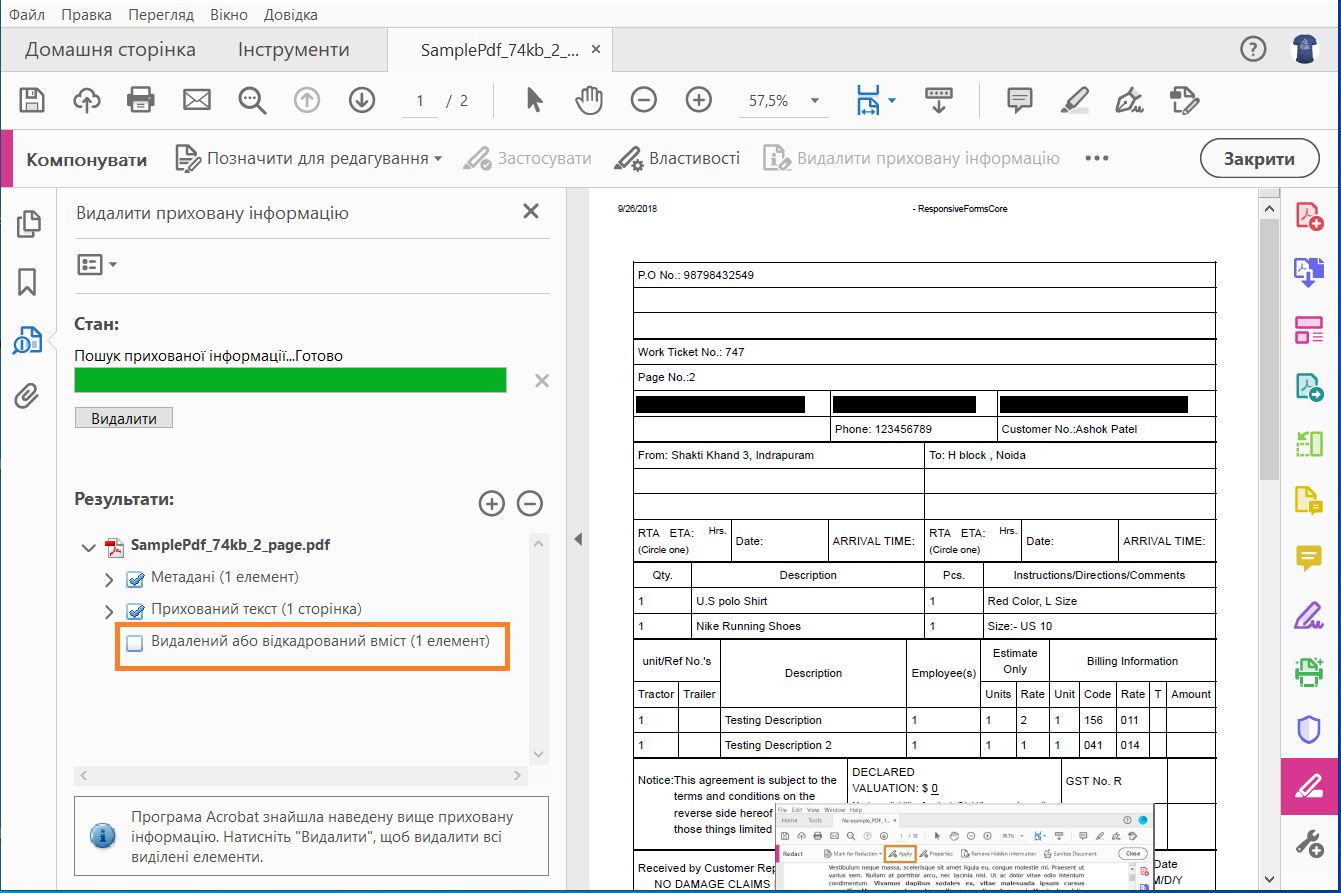Open the Create PDF tool in right pane
The image size is (1341, 893).
point(1309,216)
